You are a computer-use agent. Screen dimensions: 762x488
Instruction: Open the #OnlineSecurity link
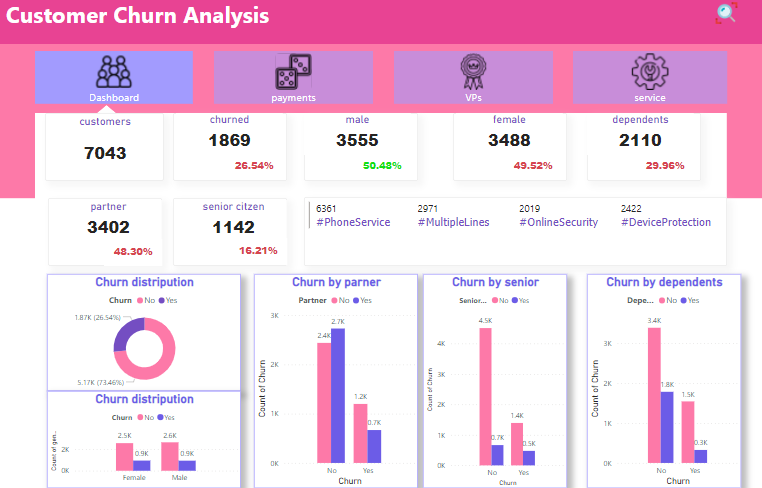point(558,222)
